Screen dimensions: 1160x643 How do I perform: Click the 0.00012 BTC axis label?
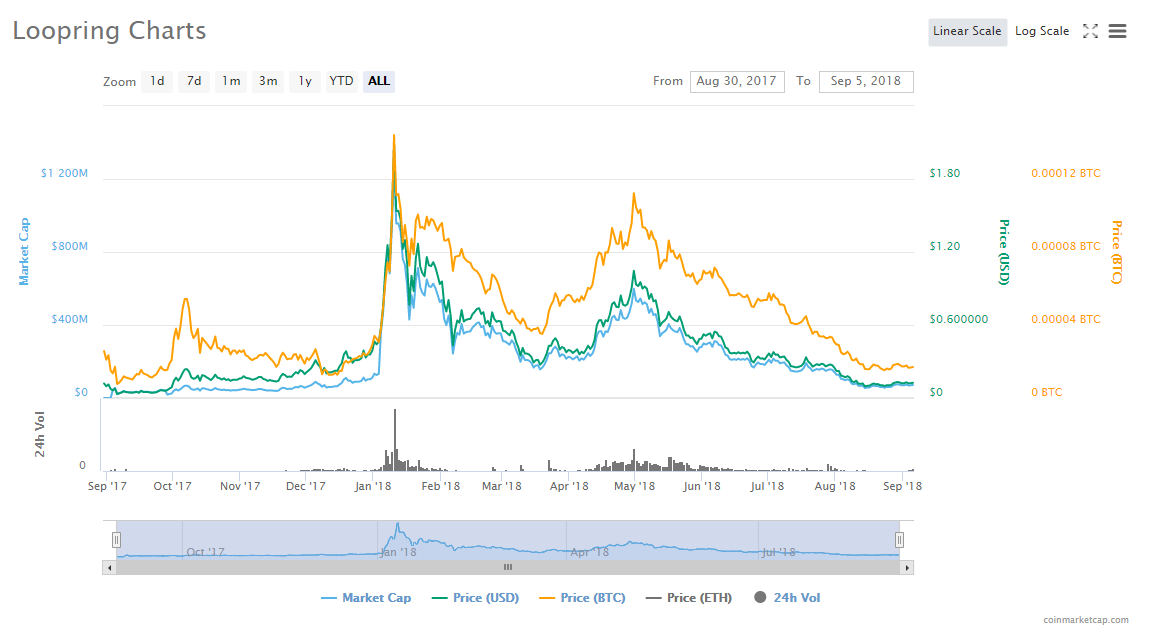(x=1066, y=173)
